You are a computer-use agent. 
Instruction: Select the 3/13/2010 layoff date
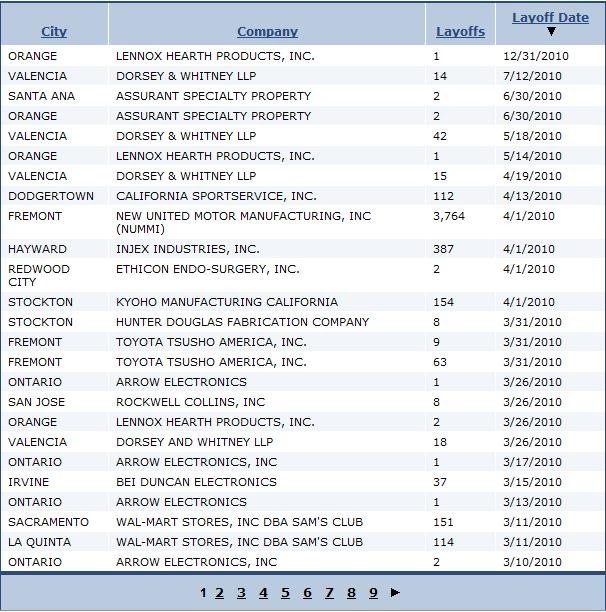click(532, 502)
